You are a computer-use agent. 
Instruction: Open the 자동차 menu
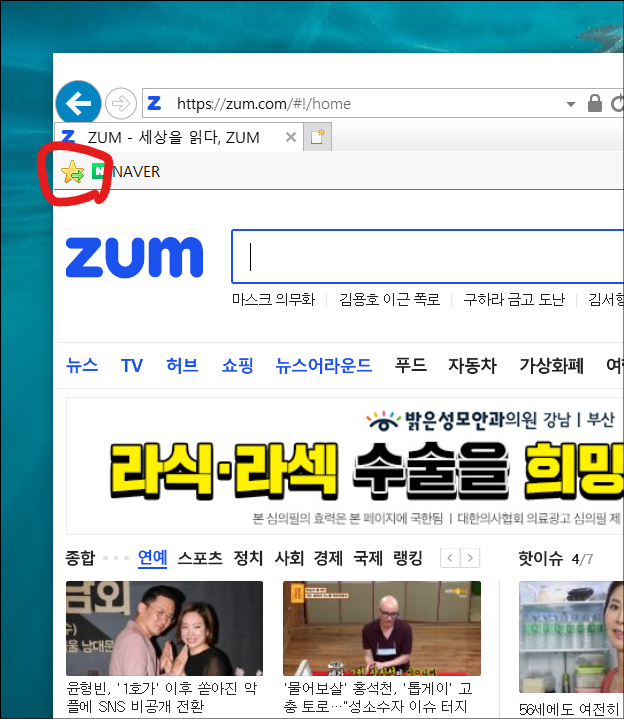(x=472, y=365)
